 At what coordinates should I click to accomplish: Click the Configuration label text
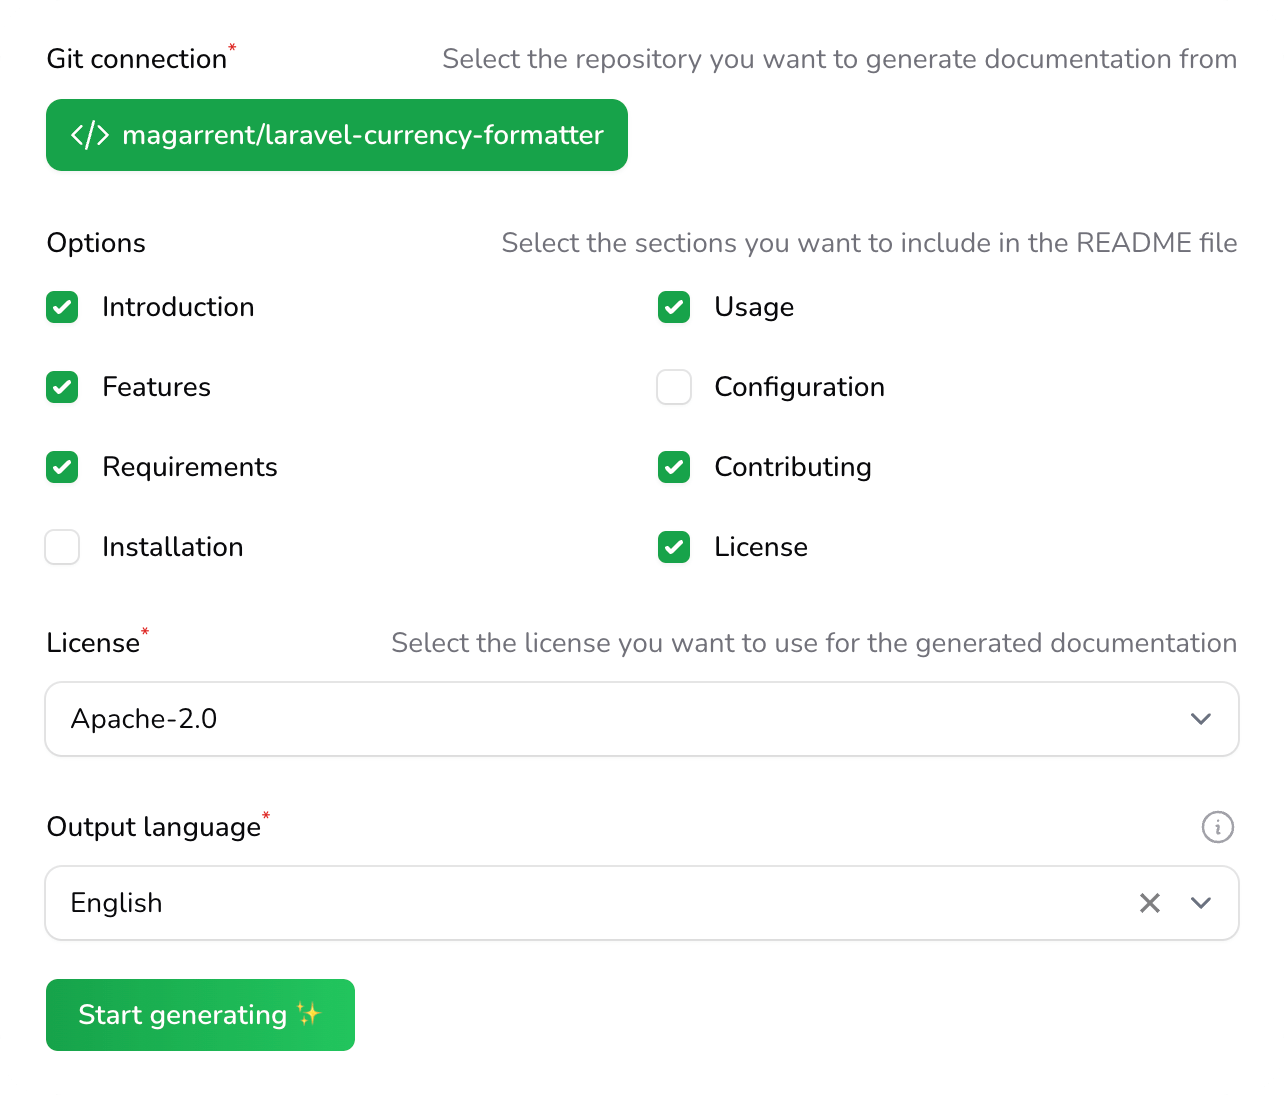click(799, 387)
